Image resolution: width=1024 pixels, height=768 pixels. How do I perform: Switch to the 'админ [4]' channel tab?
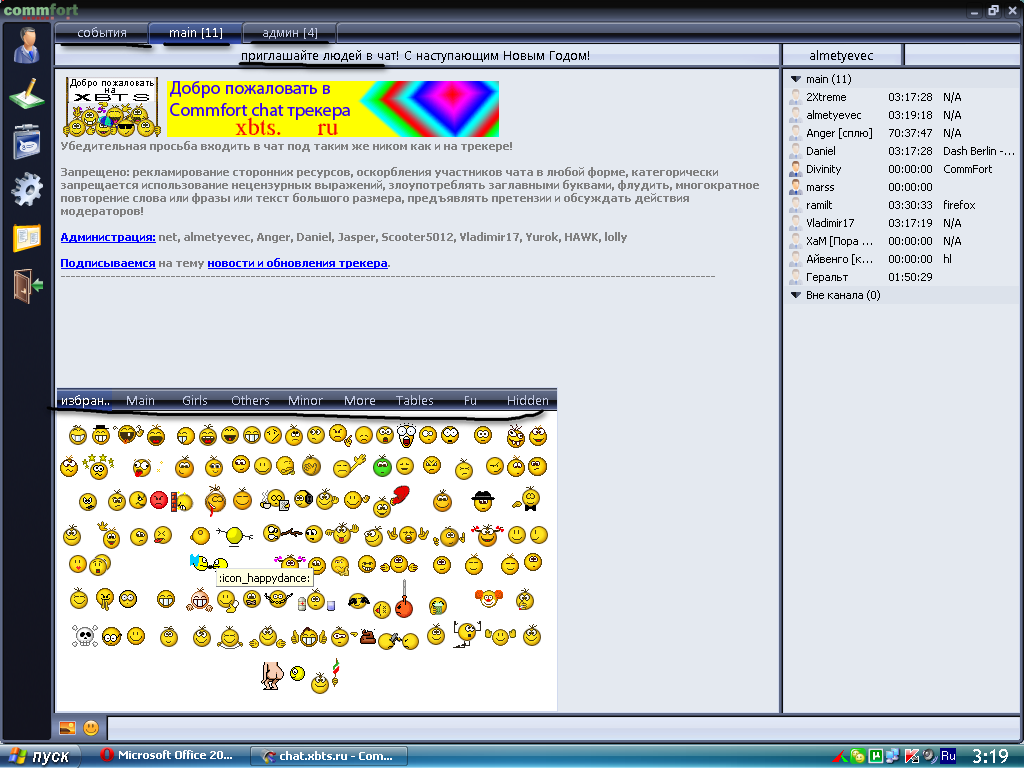(290, 33)
